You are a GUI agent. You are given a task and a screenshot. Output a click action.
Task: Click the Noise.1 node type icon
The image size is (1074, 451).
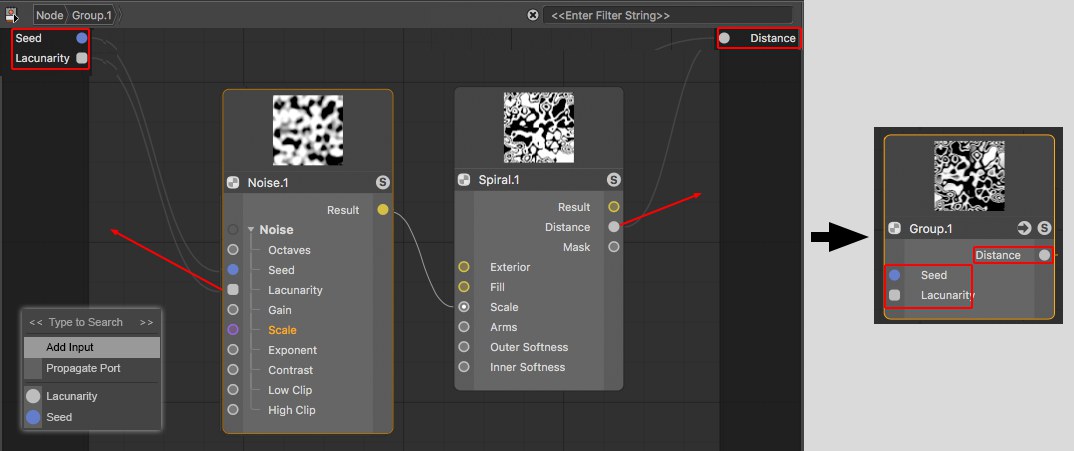tap(233, 182)
